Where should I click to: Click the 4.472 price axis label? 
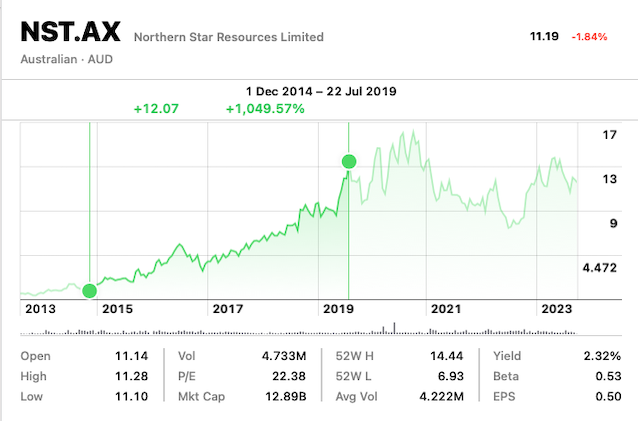tap(599, 268)
